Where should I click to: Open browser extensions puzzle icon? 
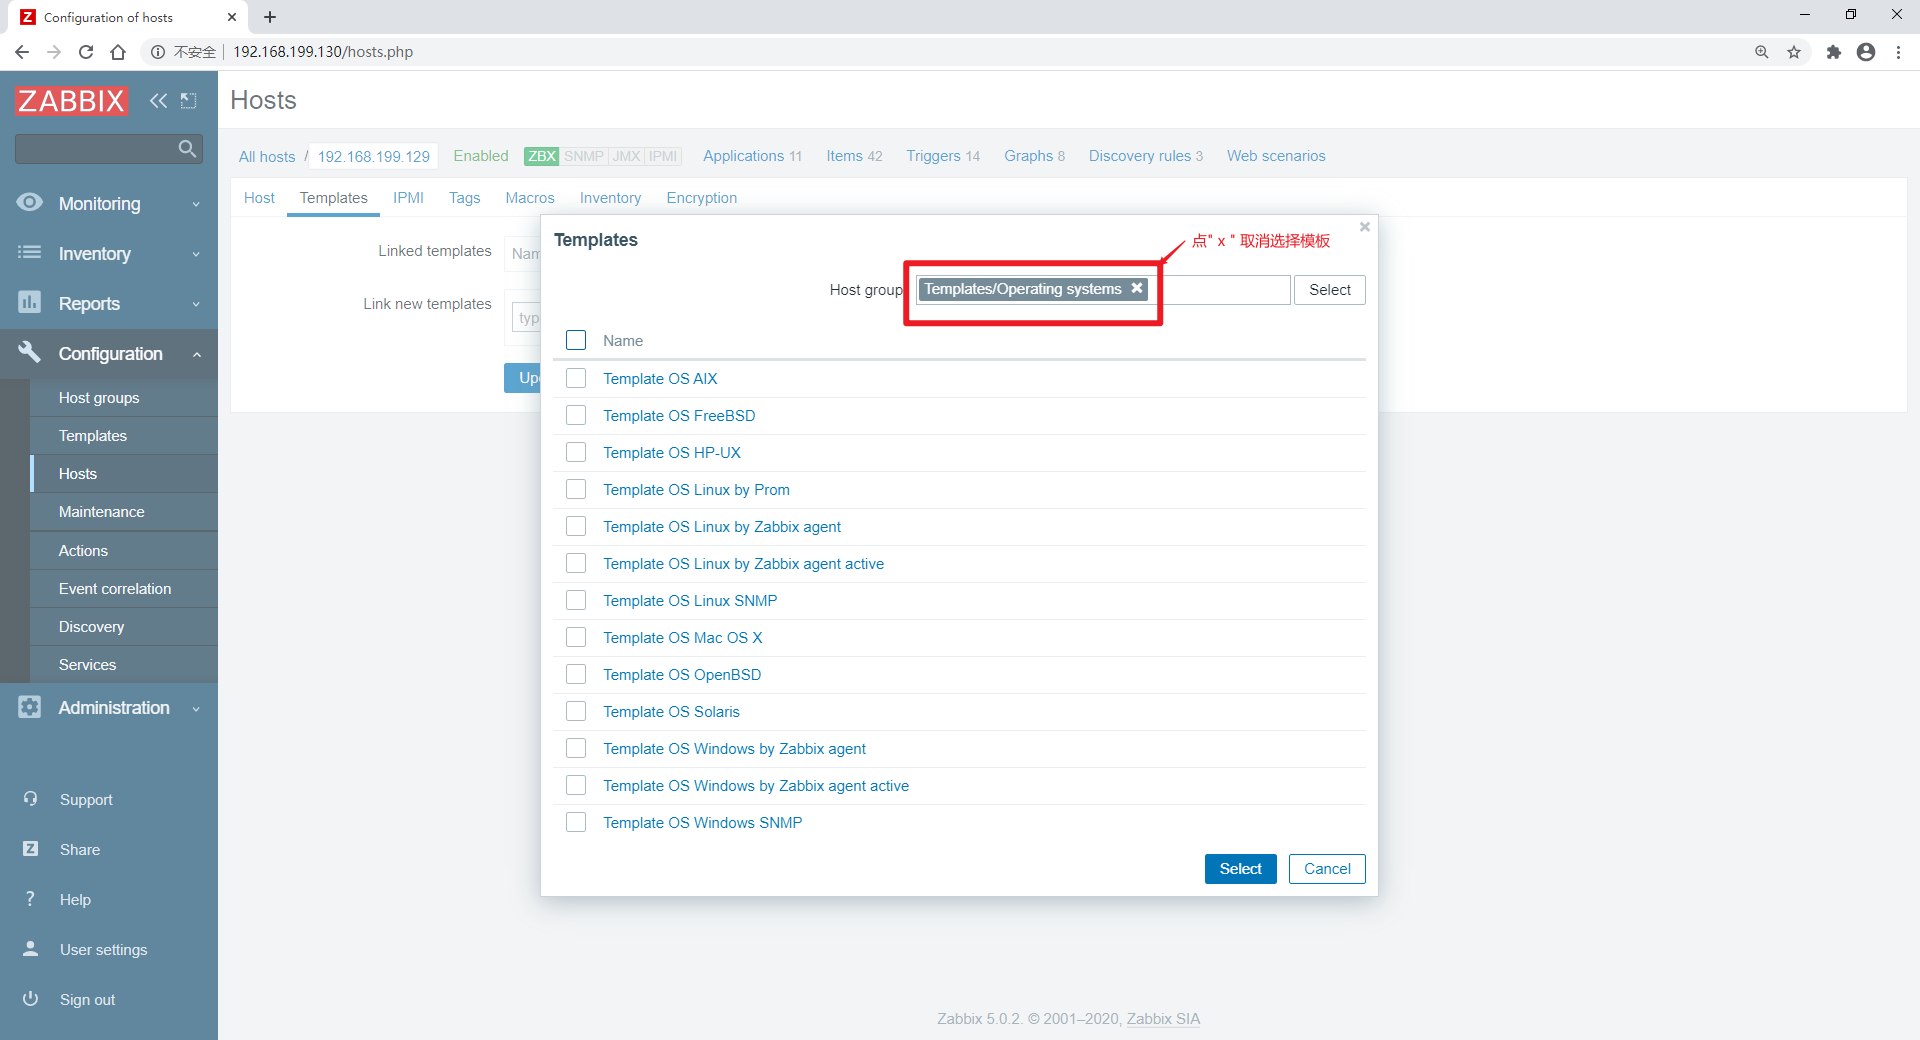1833,52
